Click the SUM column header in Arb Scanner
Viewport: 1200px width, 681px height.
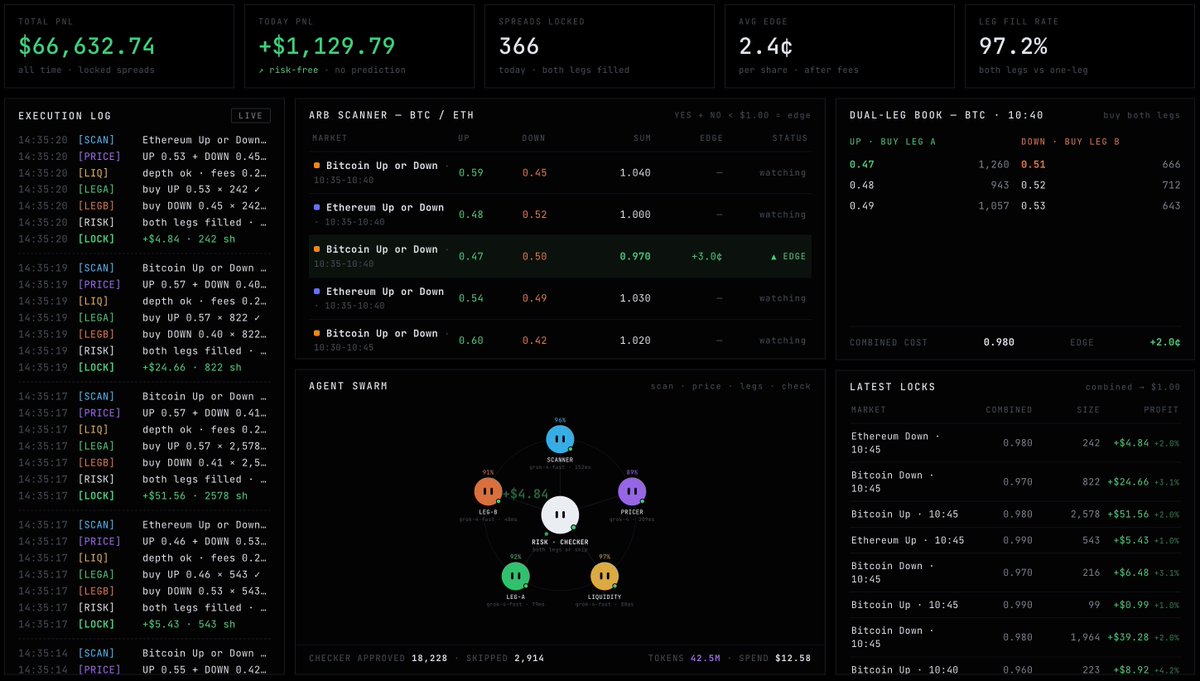[642, 138]
